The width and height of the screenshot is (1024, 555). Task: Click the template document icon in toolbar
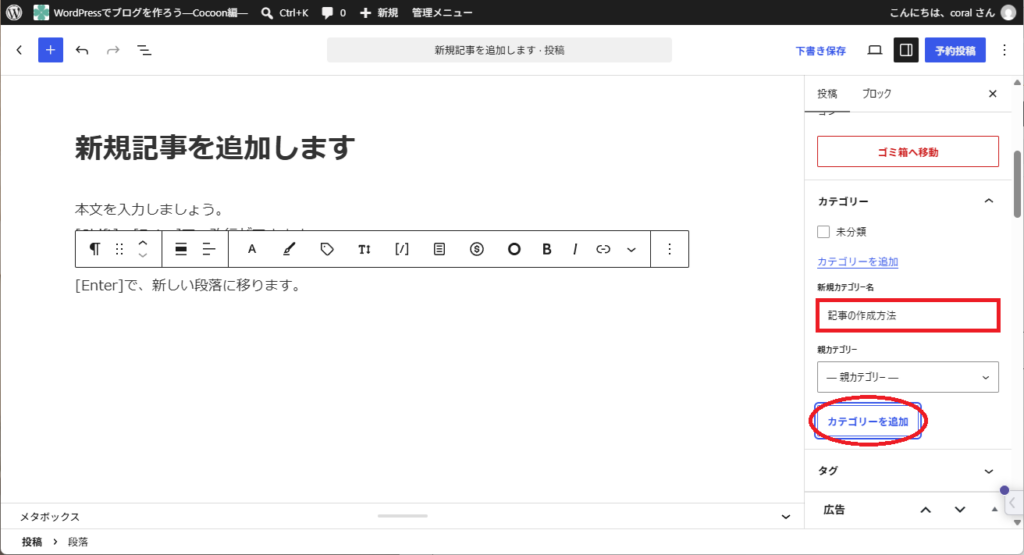pyautogui.click(x=440, y=249)
